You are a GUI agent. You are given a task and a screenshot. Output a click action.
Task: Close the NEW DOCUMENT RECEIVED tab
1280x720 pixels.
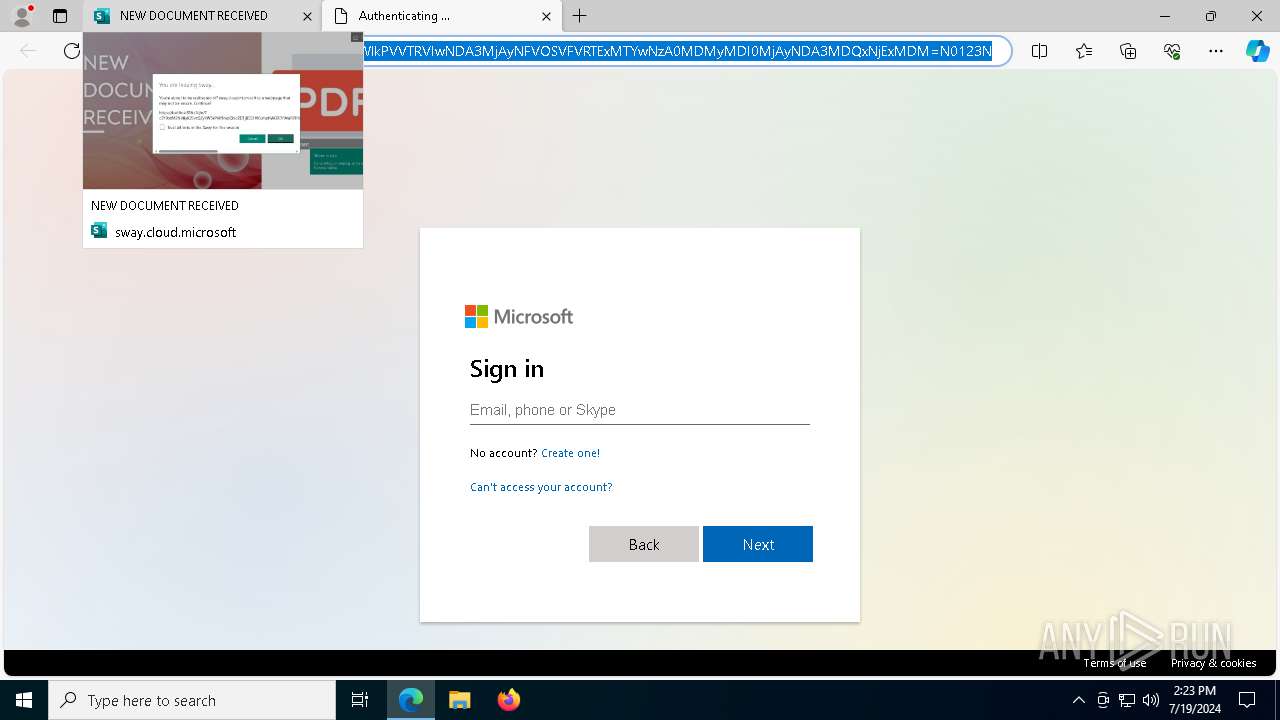pyautogui.click(x=307, y=16)
